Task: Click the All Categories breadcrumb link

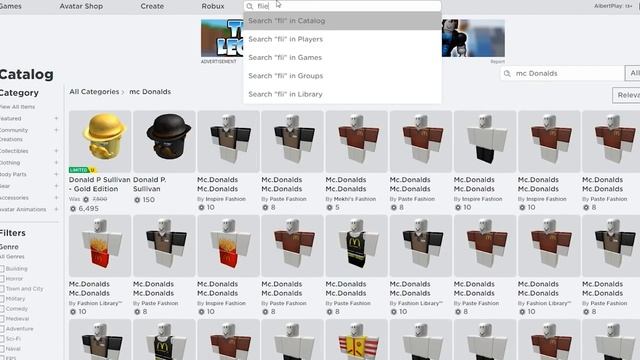Action: pyautogui.click(x=94, y=92)
